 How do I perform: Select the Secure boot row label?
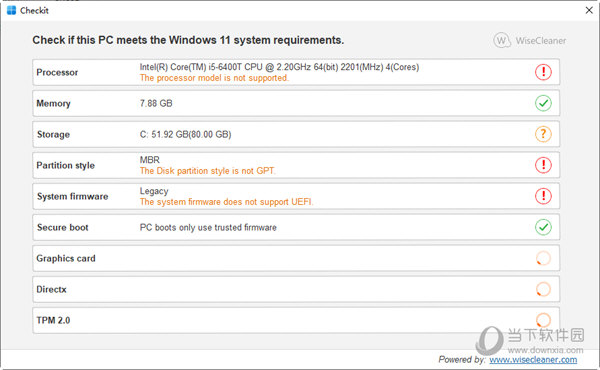pos(62,227)
